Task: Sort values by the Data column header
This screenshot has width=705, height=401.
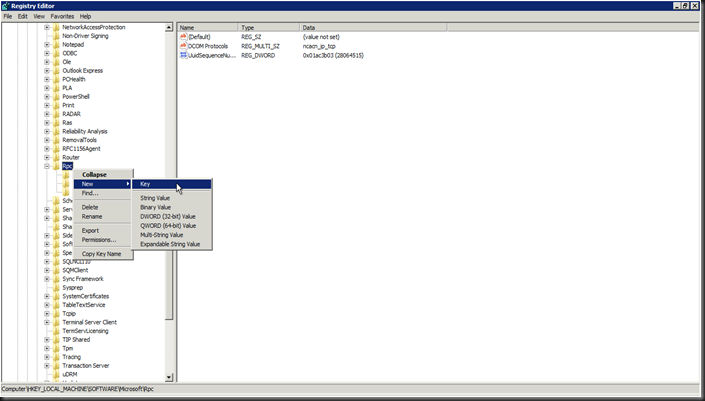Action: 373,27
